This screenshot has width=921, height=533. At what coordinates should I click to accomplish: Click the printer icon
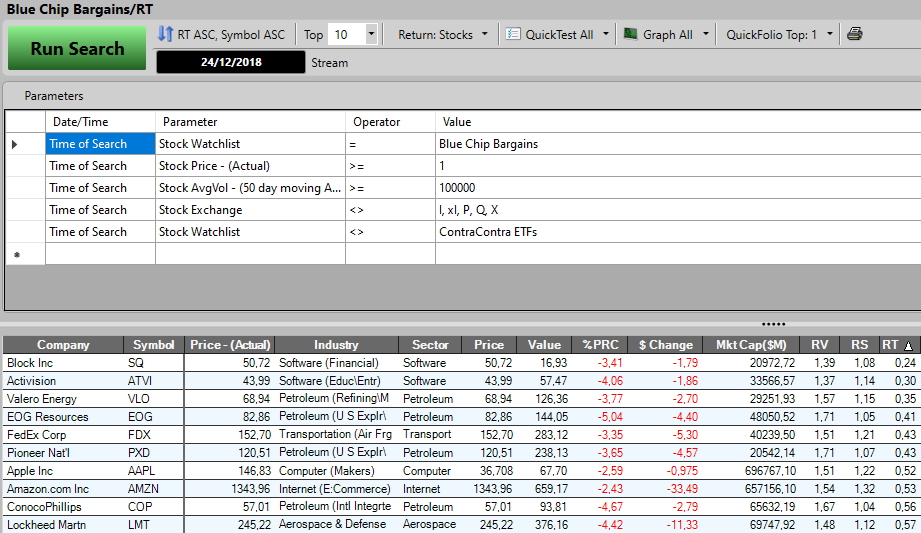pos(855,33)
